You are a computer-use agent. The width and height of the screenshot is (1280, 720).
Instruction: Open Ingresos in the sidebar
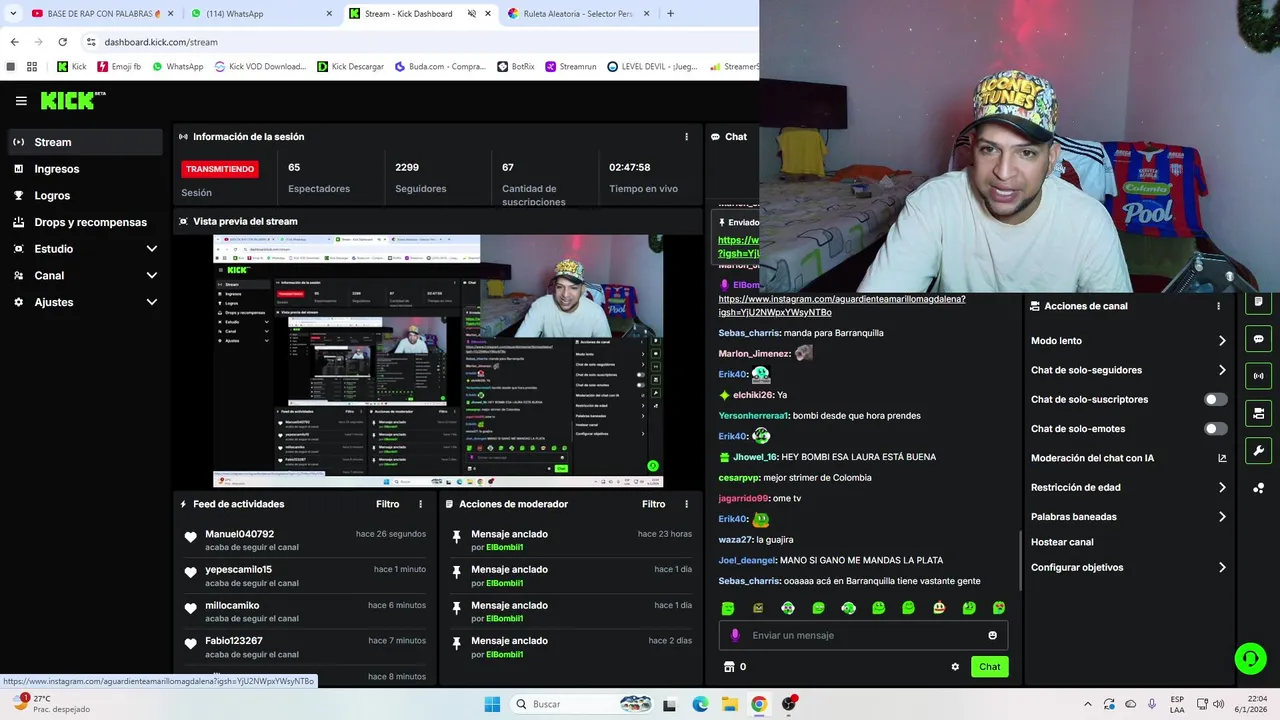click(x=84, y=169)
